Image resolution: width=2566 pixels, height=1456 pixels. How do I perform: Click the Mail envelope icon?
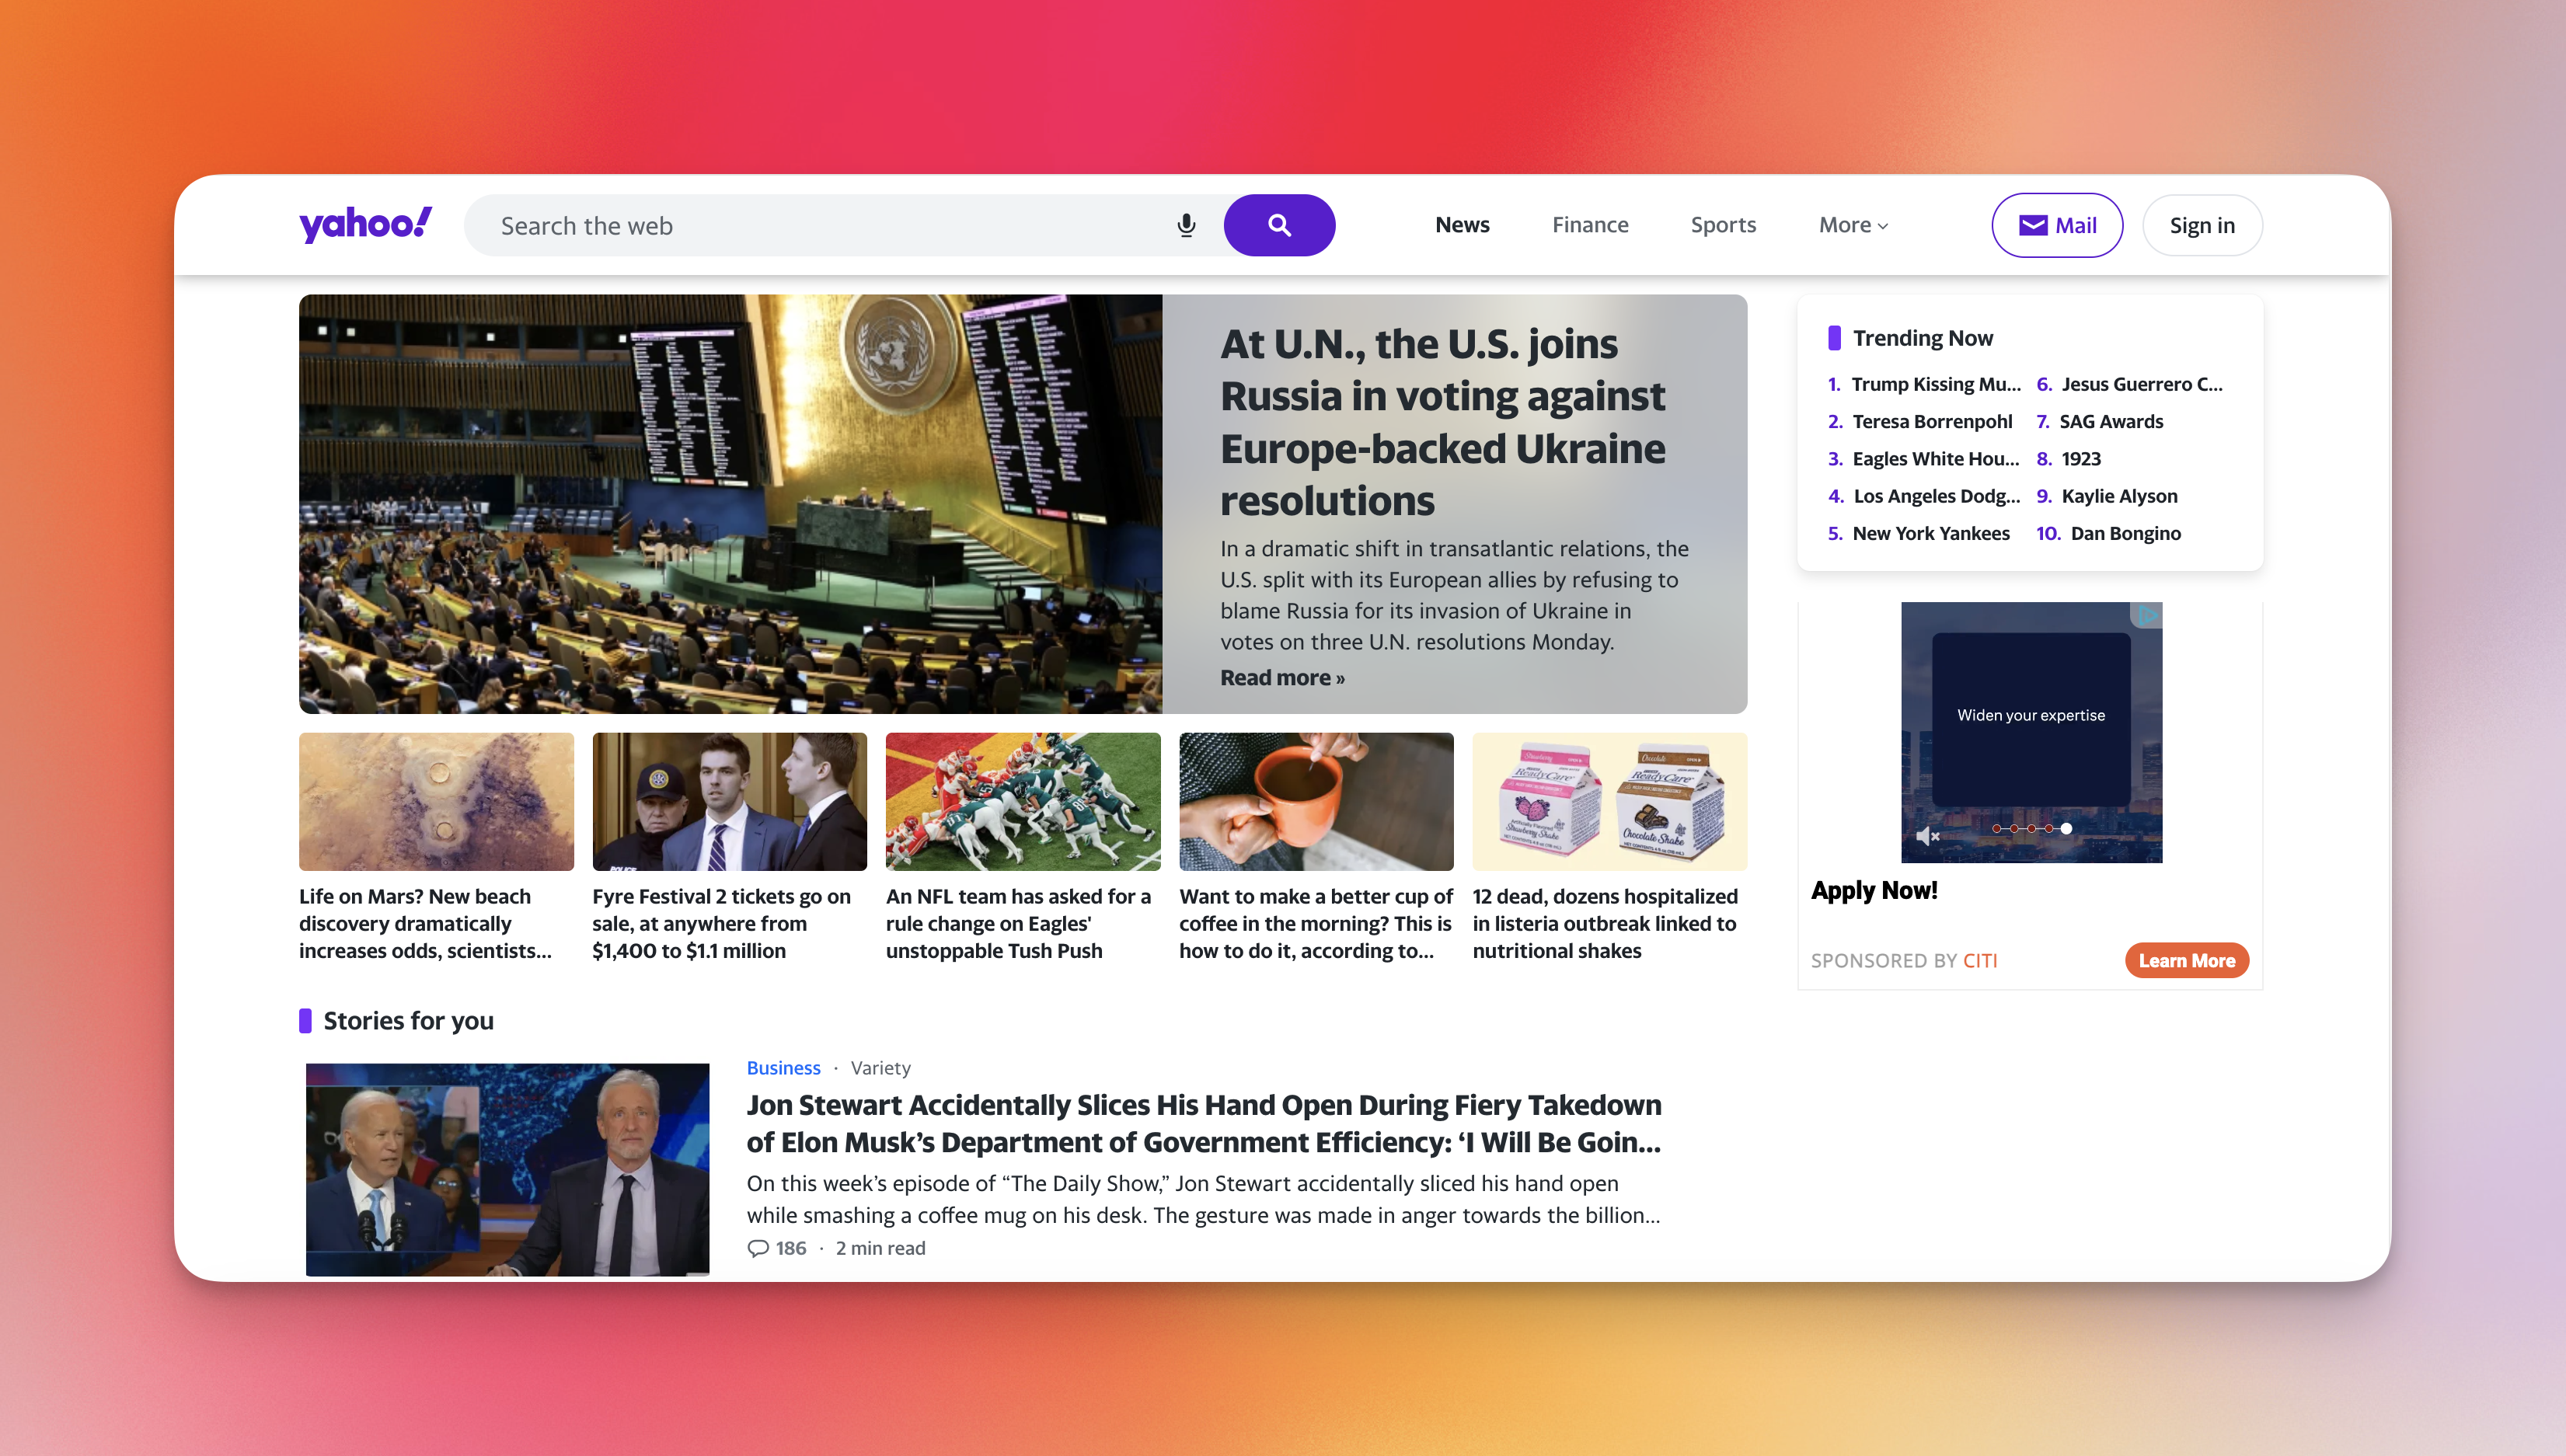[2032, 224]
